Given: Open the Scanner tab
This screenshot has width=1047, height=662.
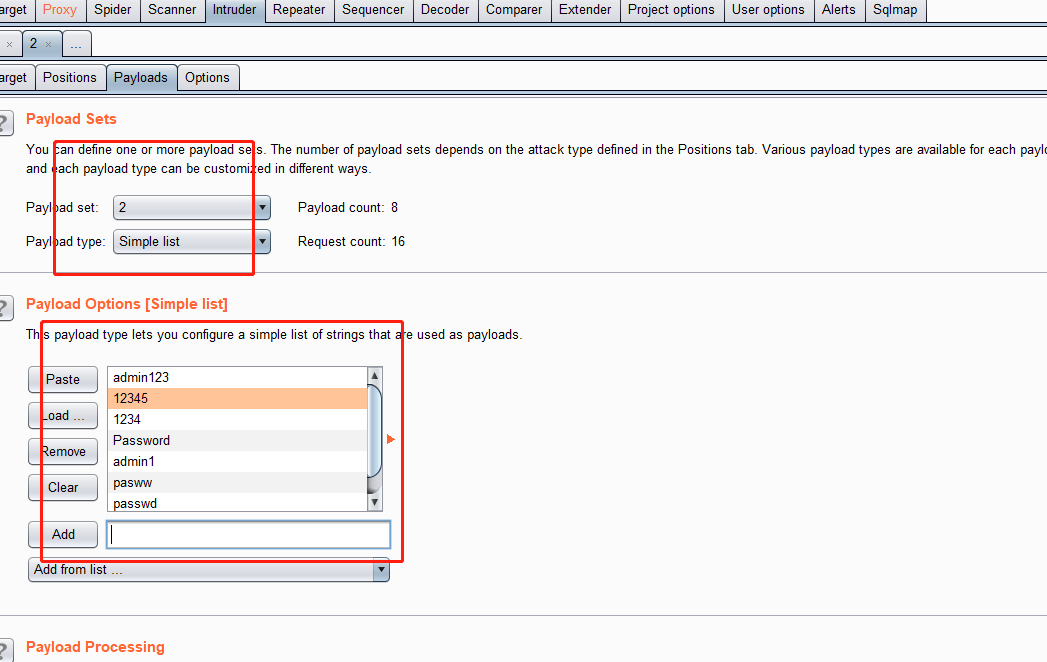Looking at the screenshot, I should coord(172,10).
